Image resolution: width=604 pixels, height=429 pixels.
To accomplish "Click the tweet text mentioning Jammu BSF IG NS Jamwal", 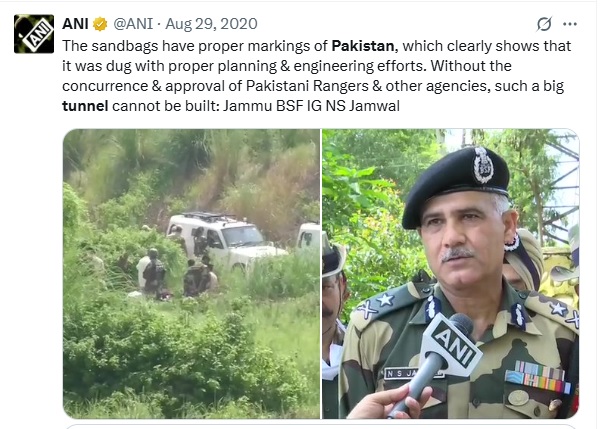I will (311, 106).
